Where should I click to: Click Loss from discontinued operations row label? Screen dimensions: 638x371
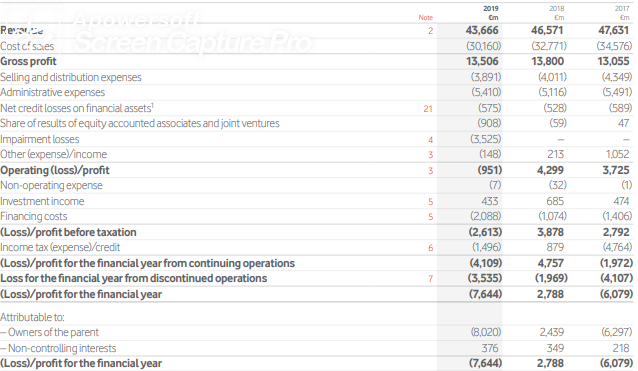[x=133, y=278]
